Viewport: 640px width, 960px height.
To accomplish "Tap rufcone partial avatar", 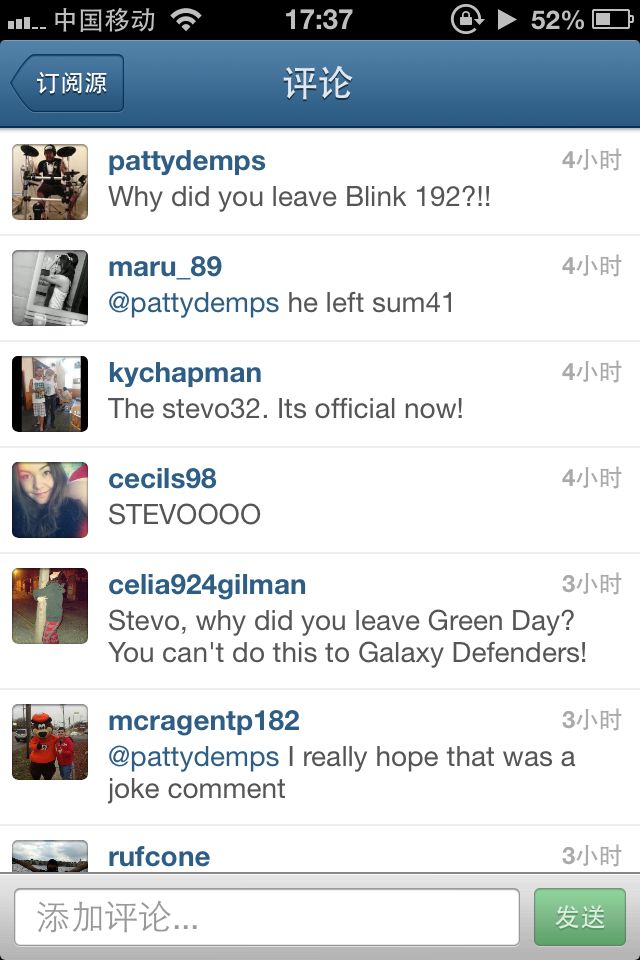I will point(50,856).
